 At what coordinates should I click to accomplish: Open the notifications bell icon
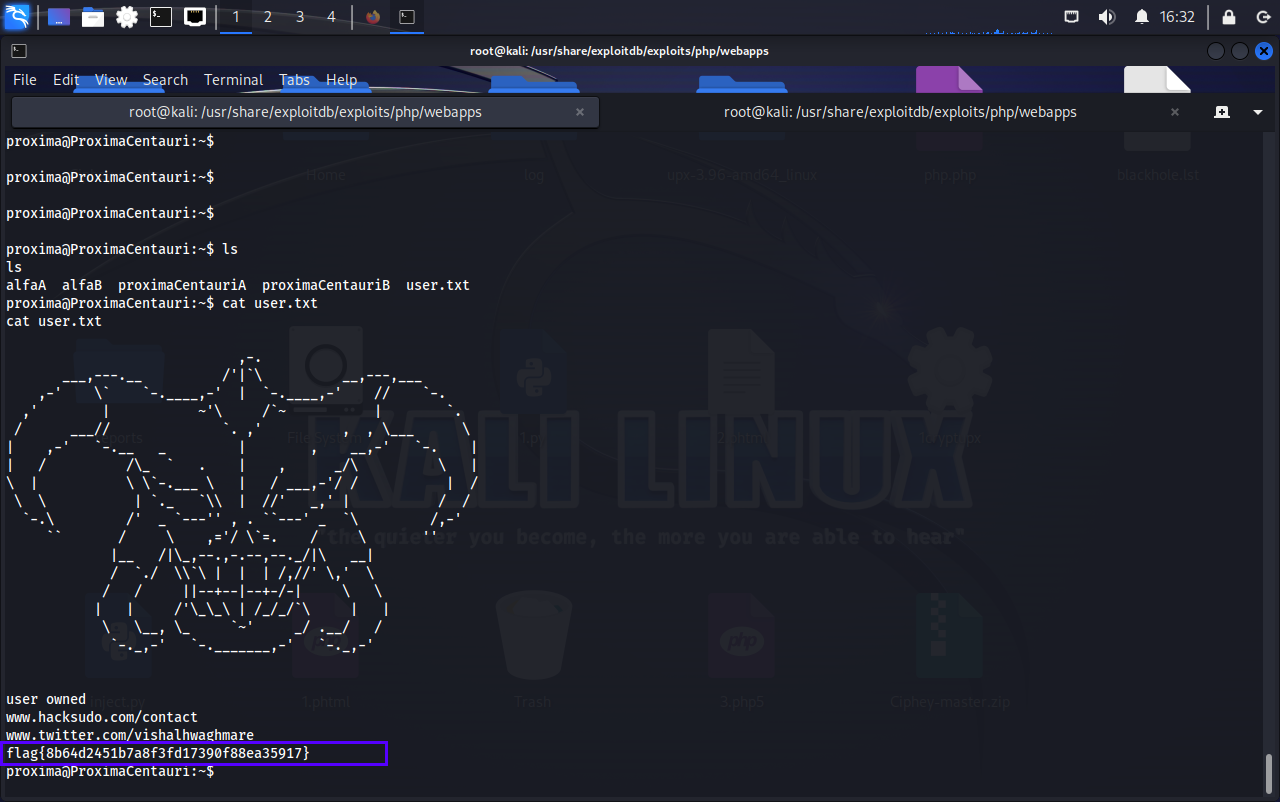point(1141,17)
